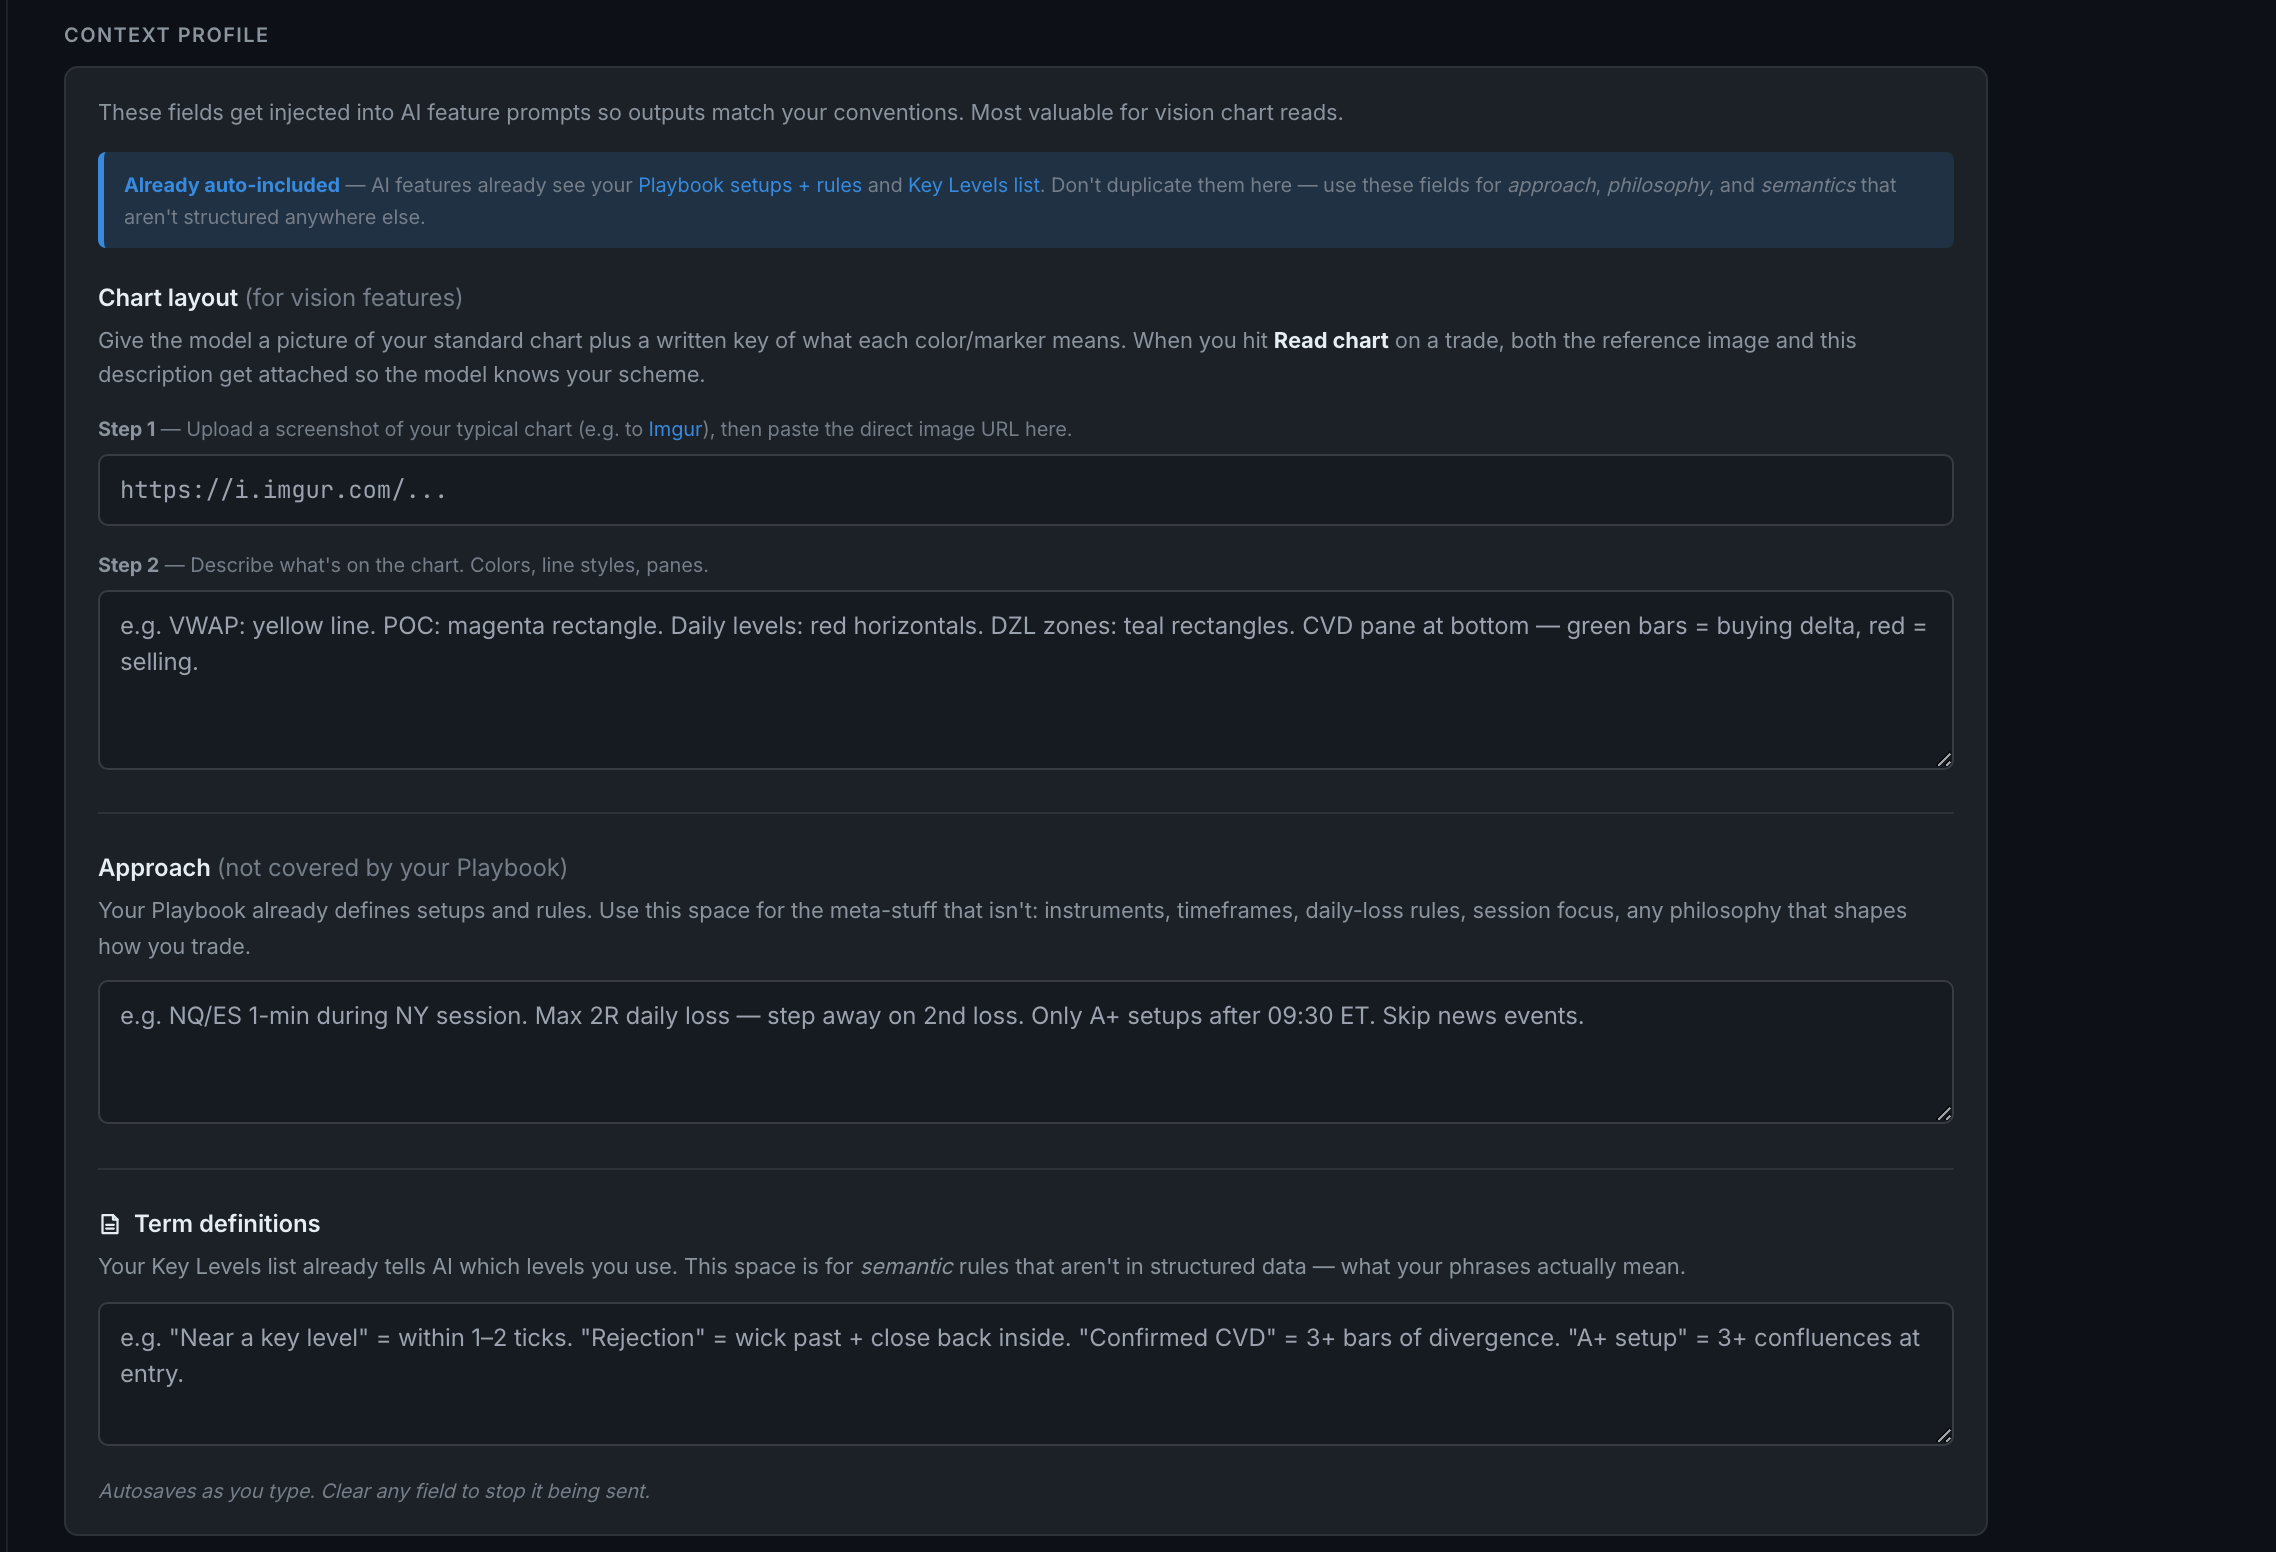Grab resize handle of Term definitions textarea

tap(1943, 1436)
